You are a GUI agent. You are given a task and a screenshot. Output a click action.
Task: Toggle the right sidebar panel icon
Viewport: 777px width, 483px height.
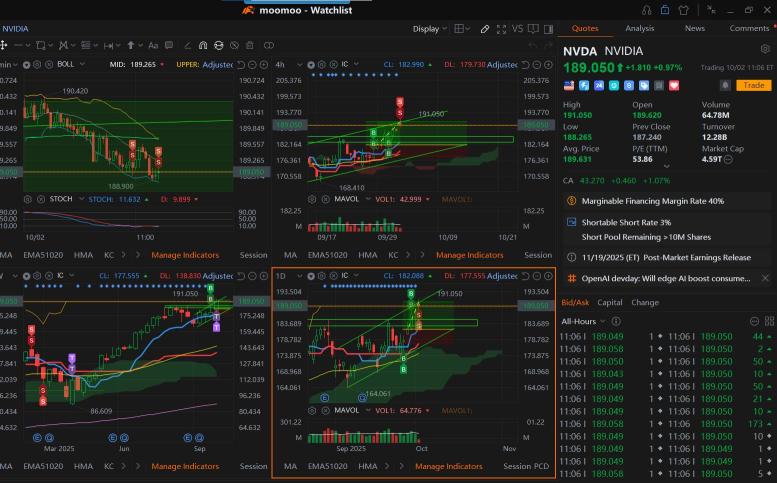[x=549, y=29]
